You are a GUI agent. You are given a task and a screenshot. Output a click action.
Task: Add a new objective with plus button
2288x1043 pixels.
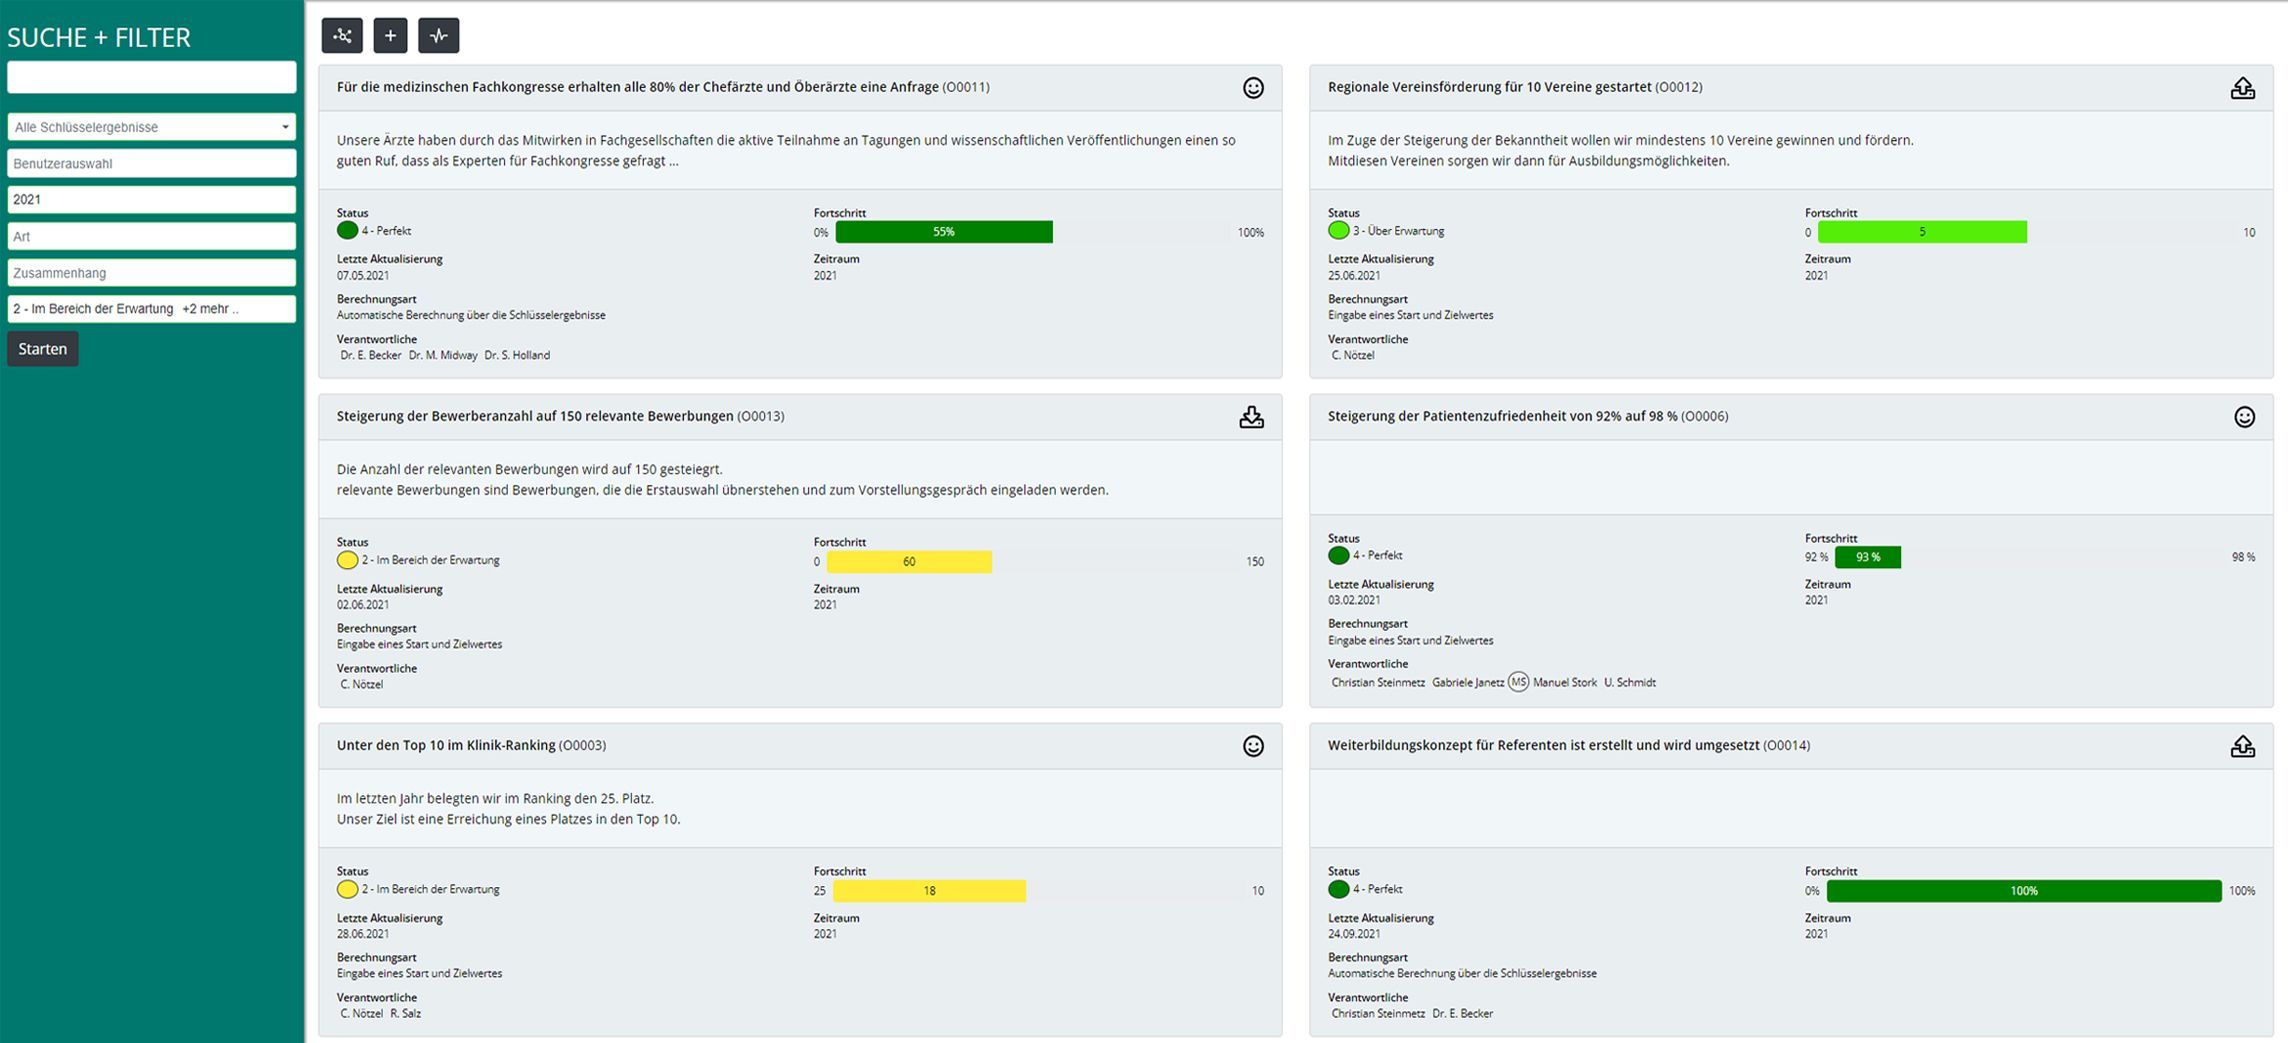[390, 36]
